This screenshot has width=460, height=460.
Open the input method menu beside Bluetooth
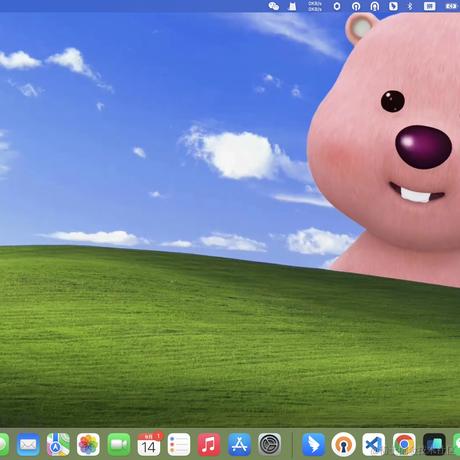tap(429, 6)
